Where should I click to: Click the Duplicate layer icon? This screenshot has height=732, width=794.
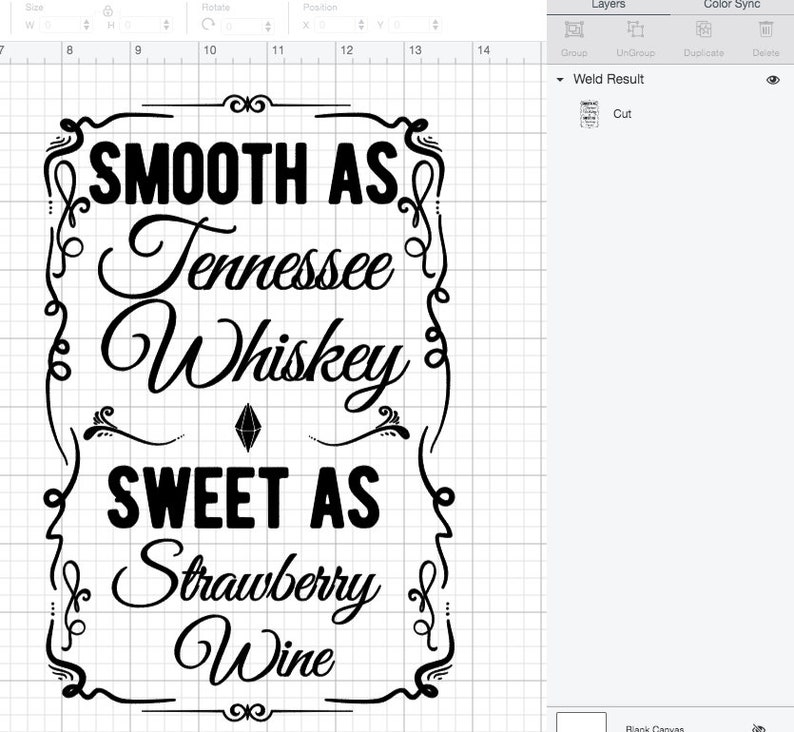coord(703,30)
